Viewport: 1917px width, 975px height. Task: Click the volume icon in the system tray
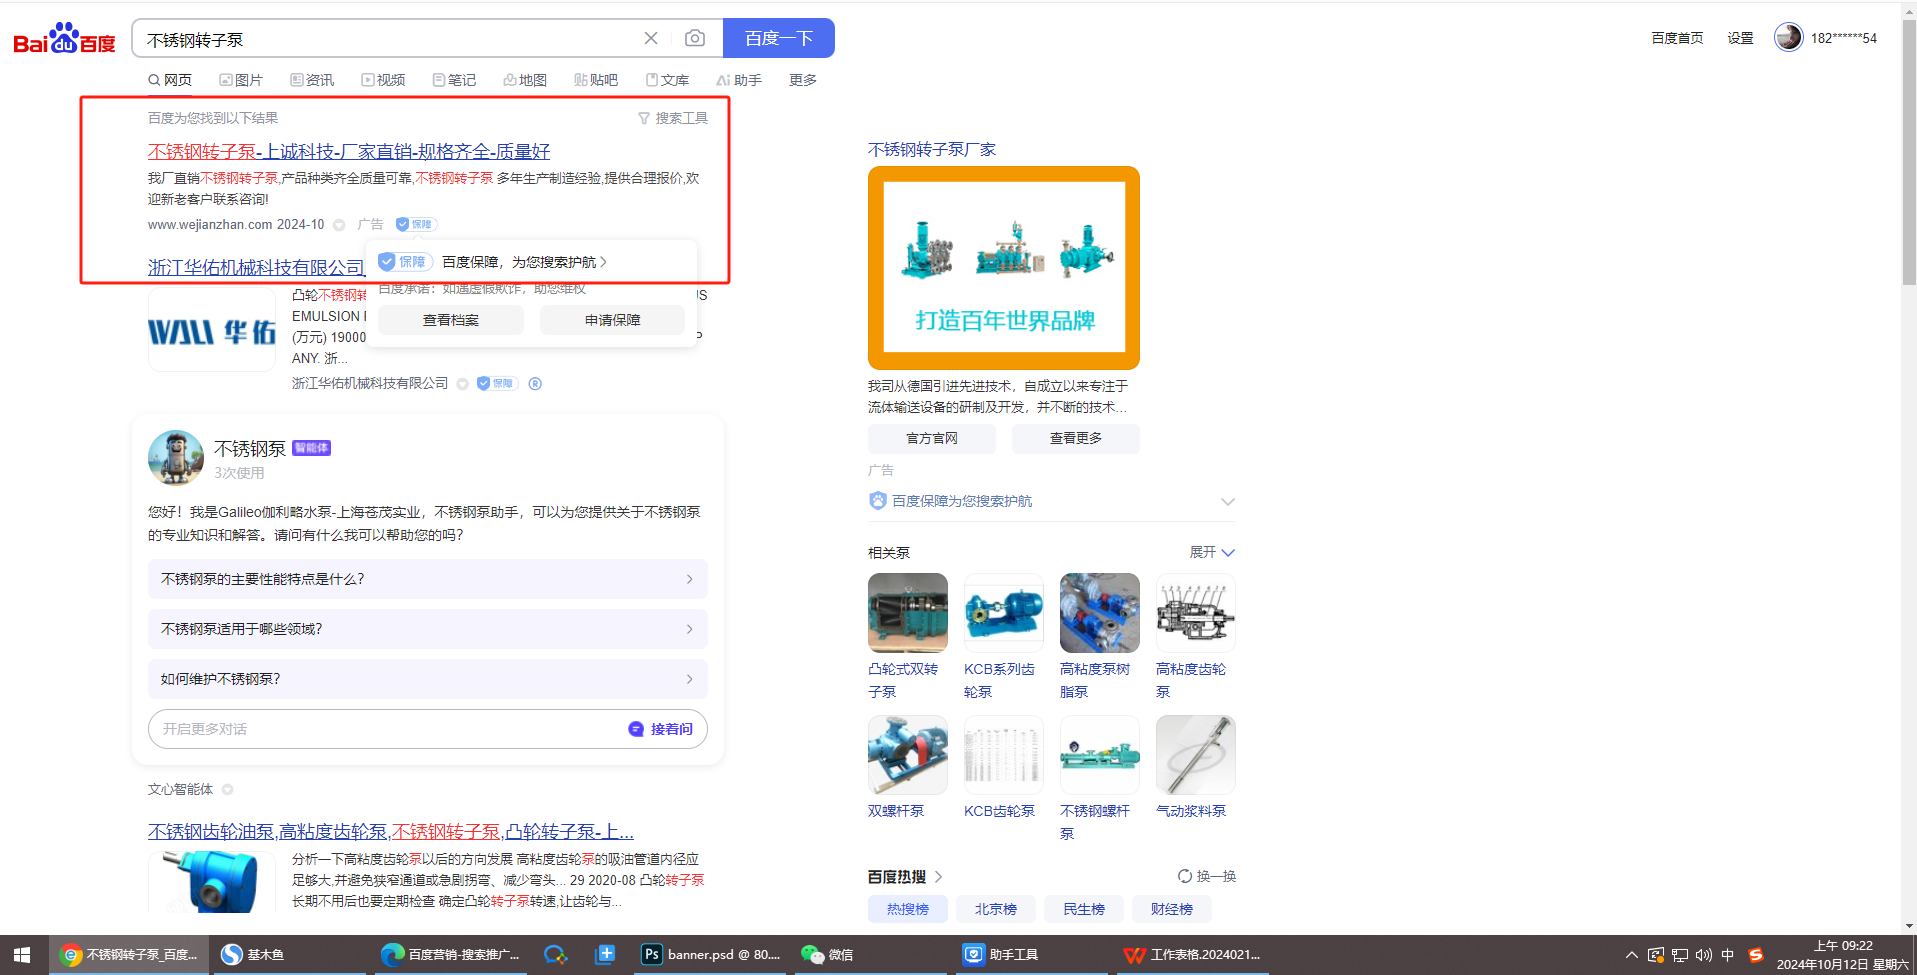[x=1703, y=955]
